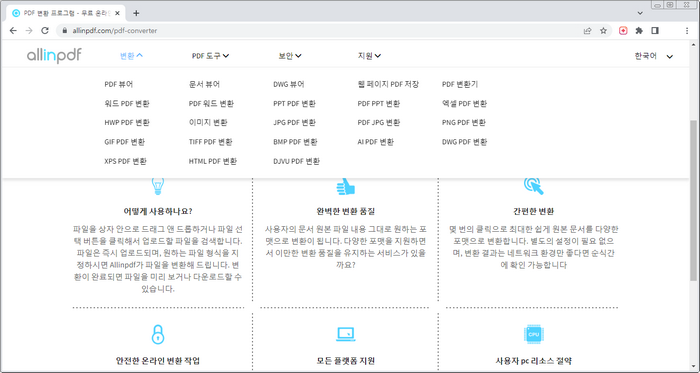Bookmark this page with the star icon
This screenshot has height=373, width=700.
(604, 31)
